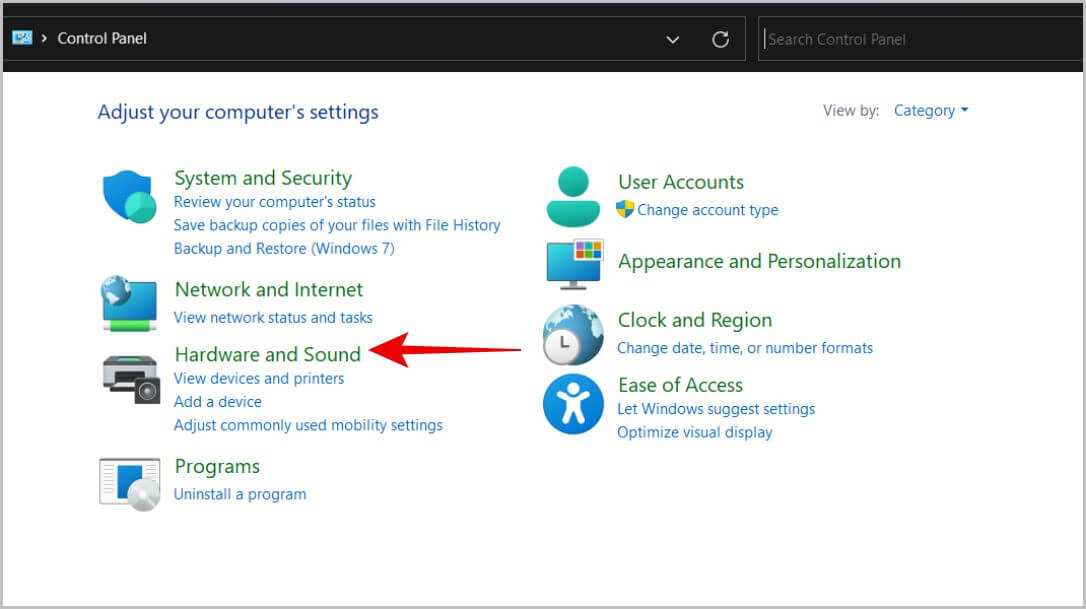Open View network status and tasks
The width and height of the screenshot is (1086, 609).
click(273, 317)
